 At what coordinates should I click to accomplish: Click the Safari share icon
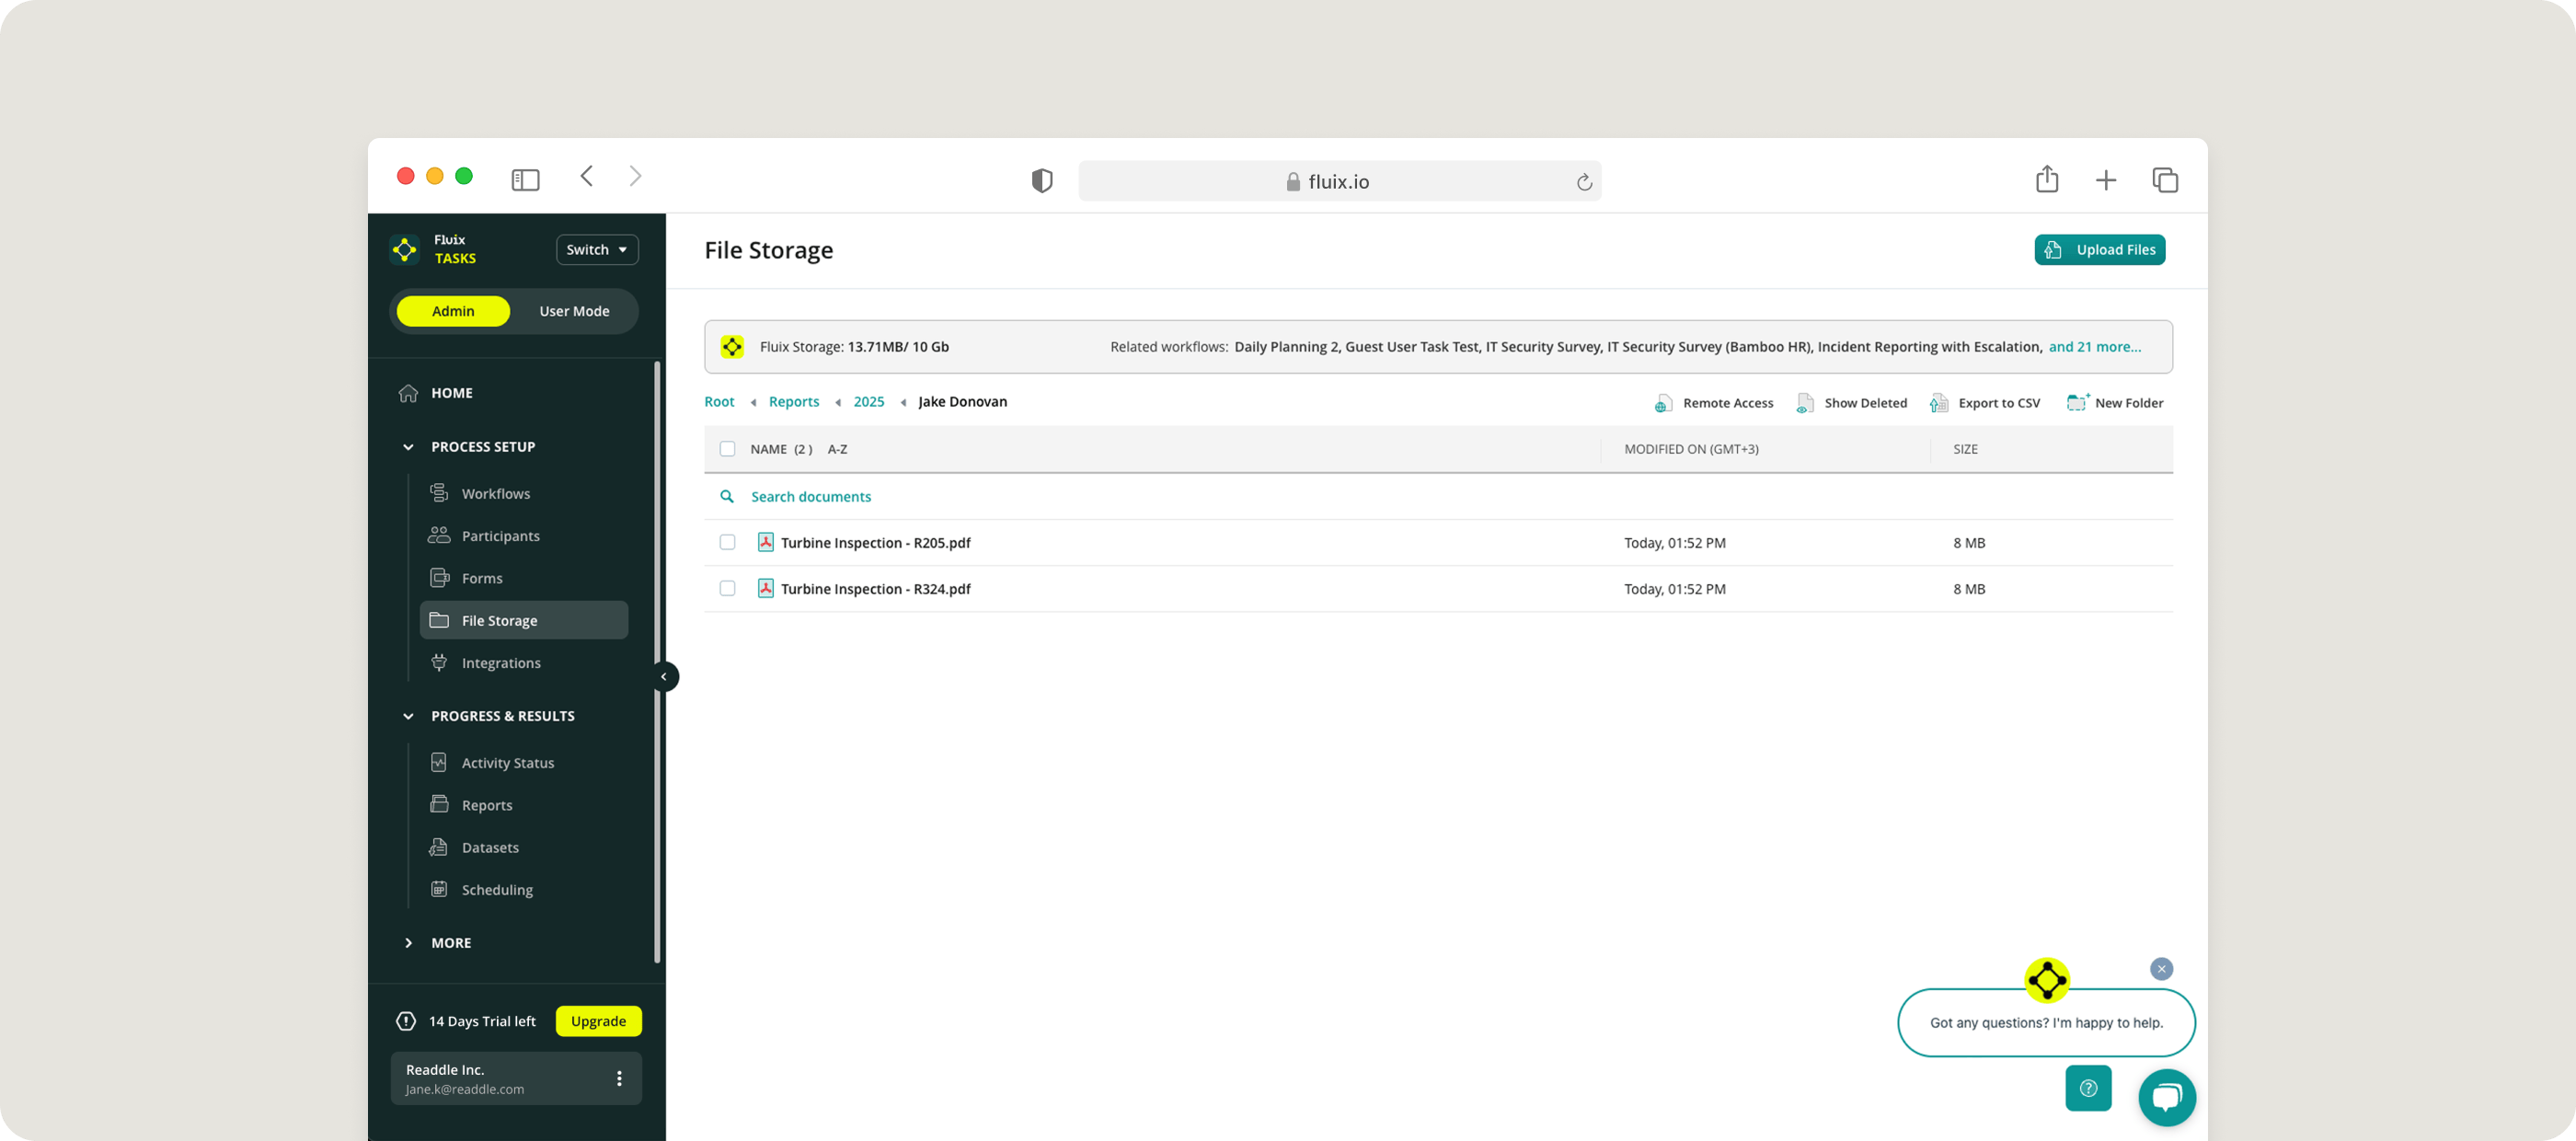2046,180
